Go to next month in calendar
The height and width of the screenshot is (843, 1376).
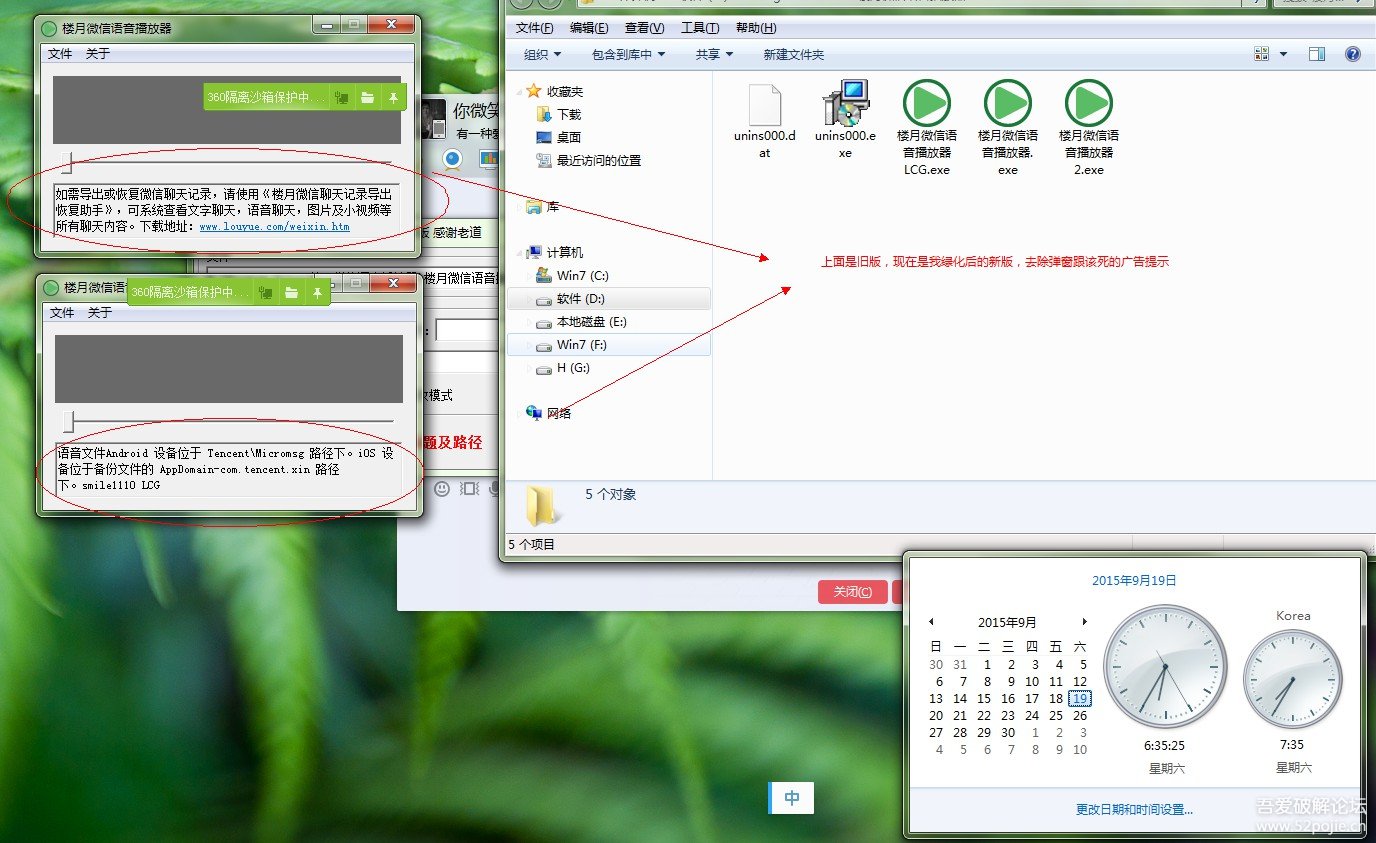coord(1084,622)
